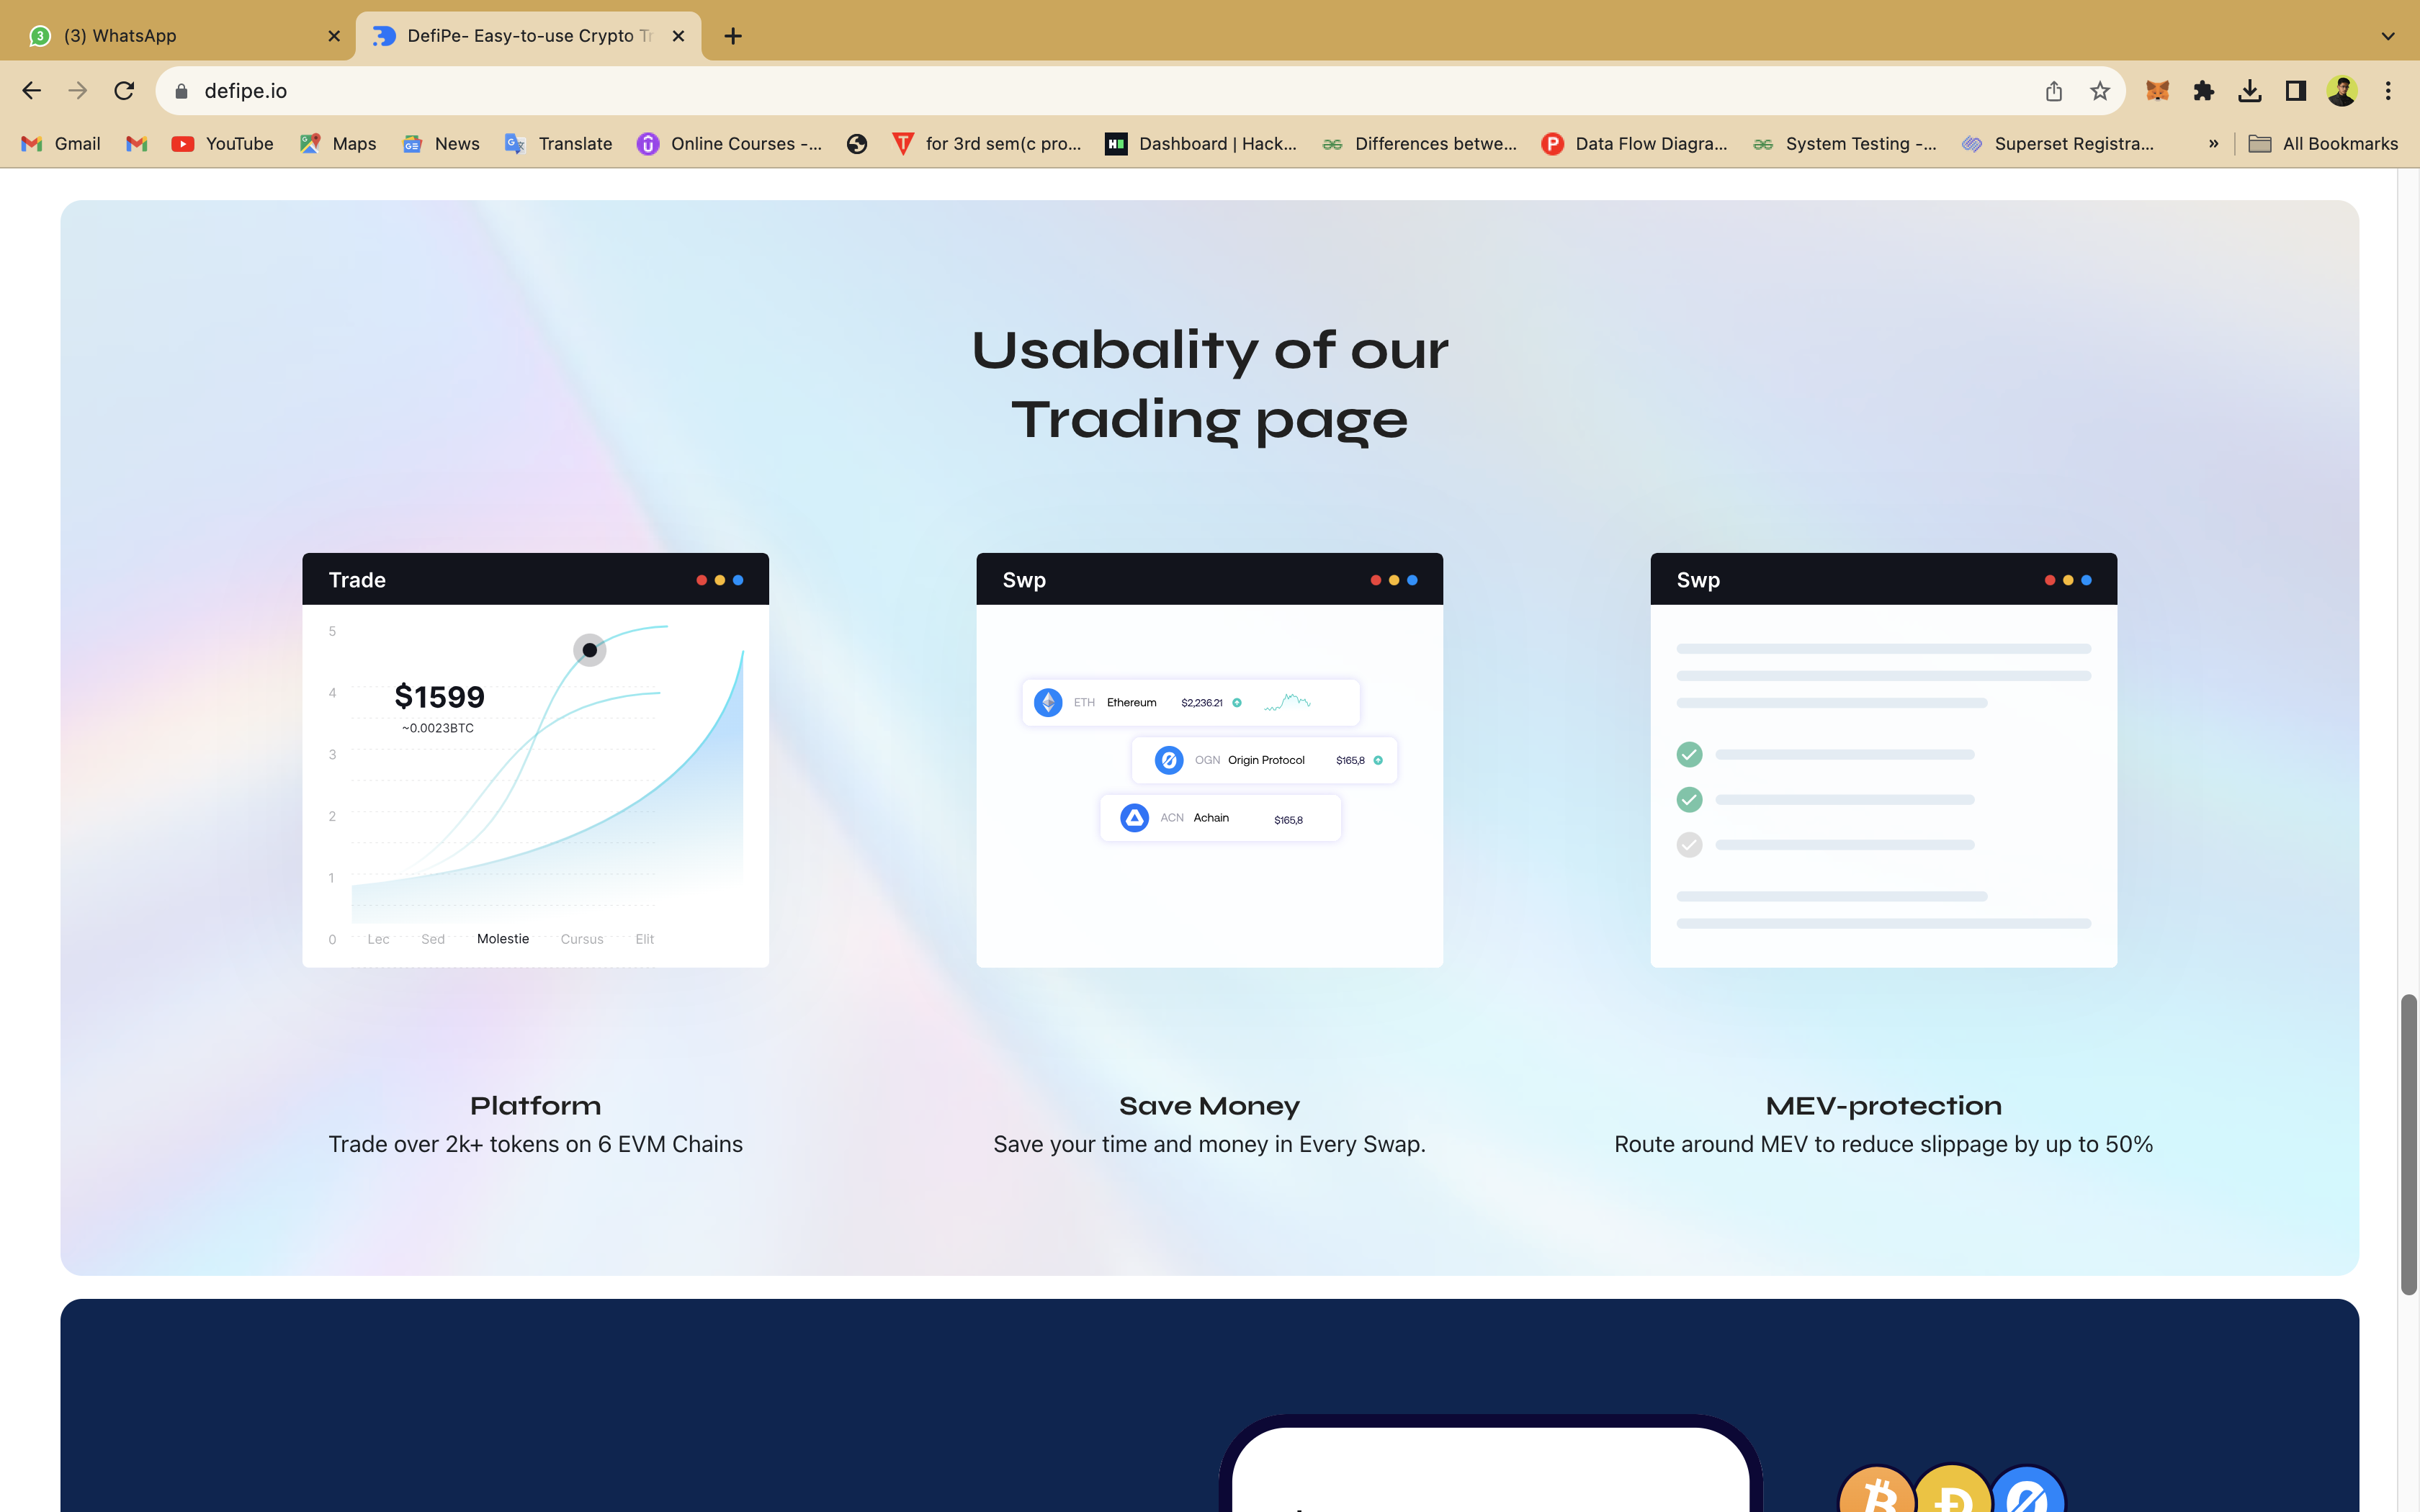This screenshot has width=2420, height=1512.
Task: Click the second green checkmark in Swp card
Action: pos(1689,799)
